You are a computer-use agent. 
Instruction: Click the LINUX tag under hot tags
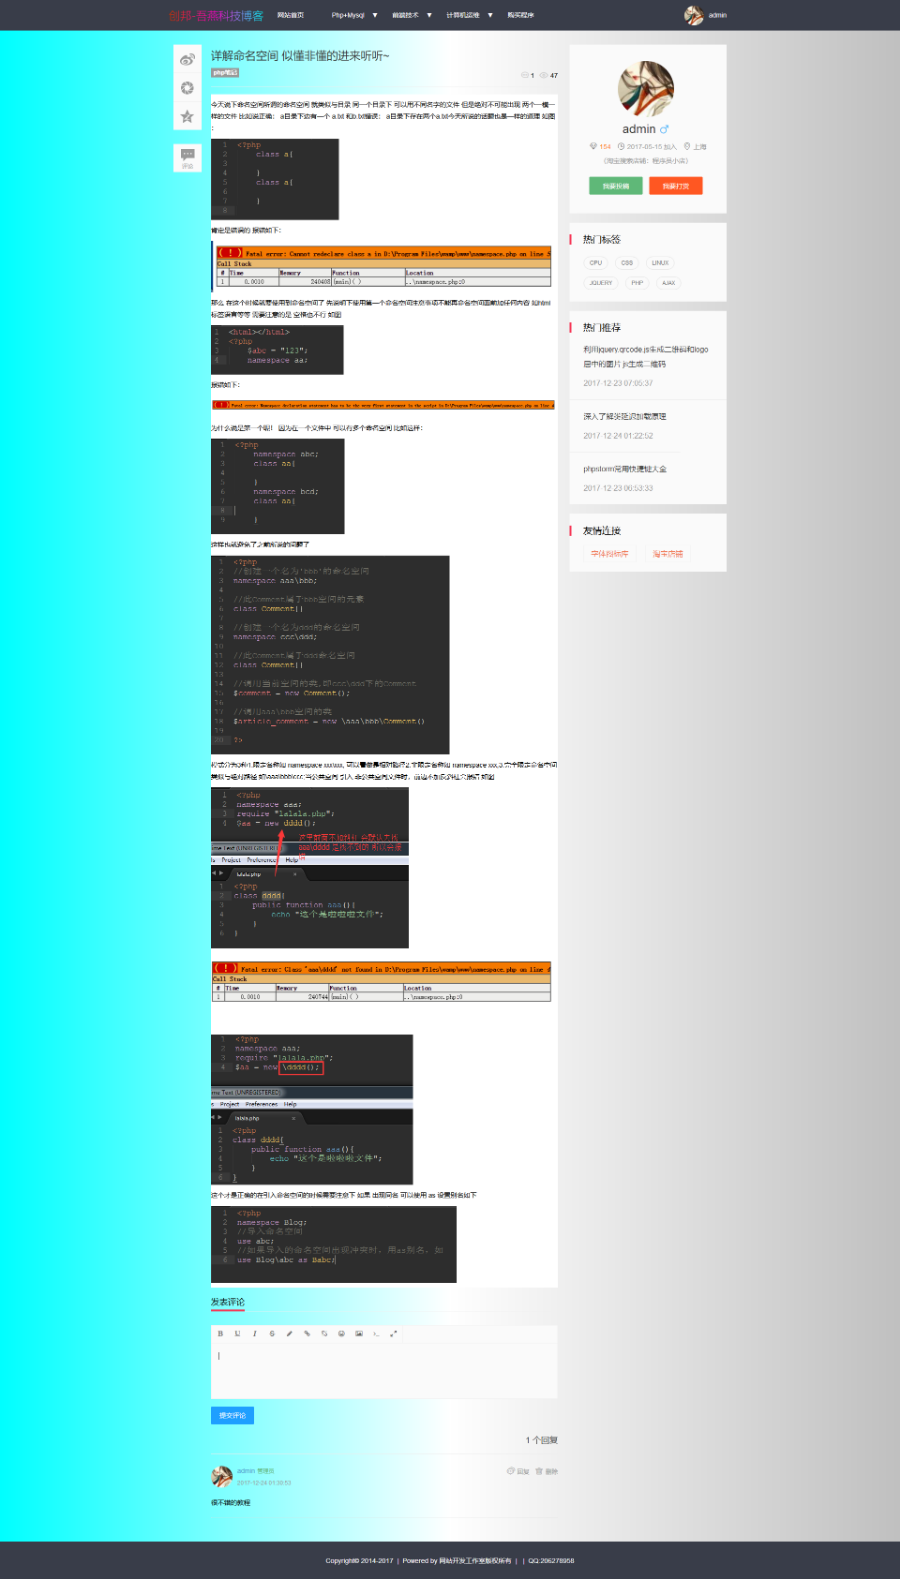pyautogui.click(x=660, y=263)
